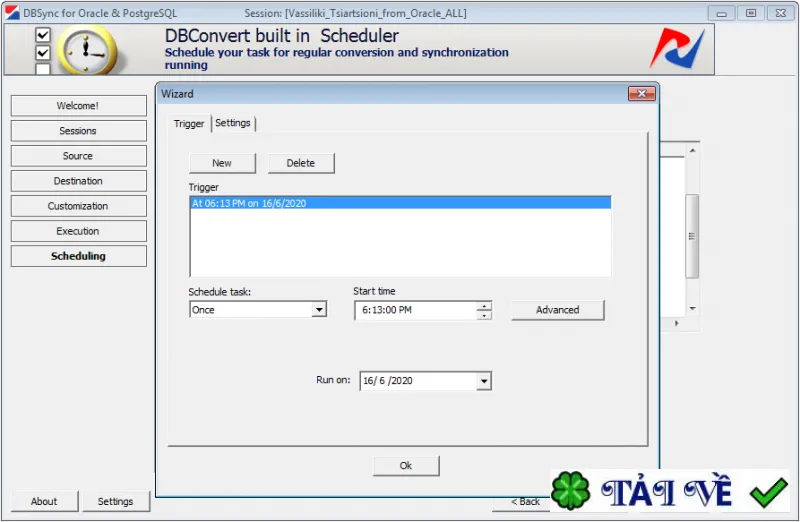Click the Advanced button

point(558,310)
